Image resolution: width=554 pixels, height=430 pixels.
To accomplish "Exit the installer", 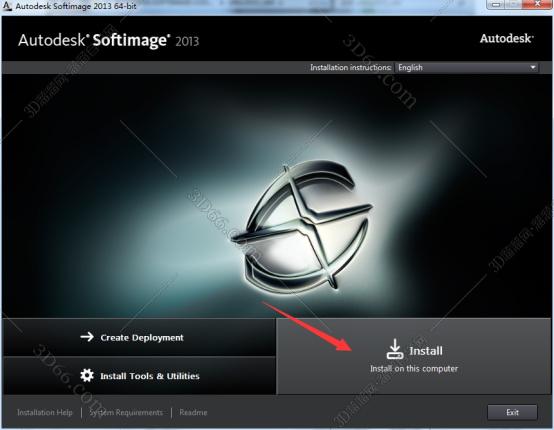I will point(512,412).
